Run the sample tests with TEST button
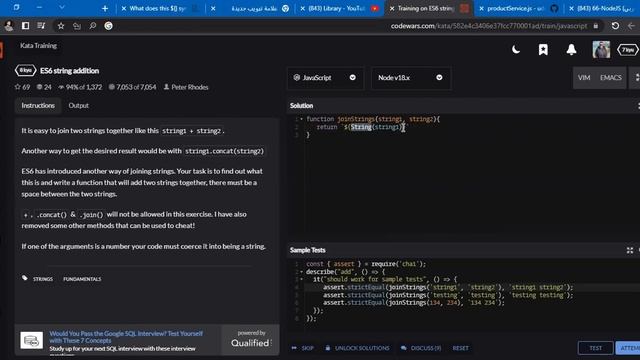This screenshot has height=360, width=640. [596, 348]
